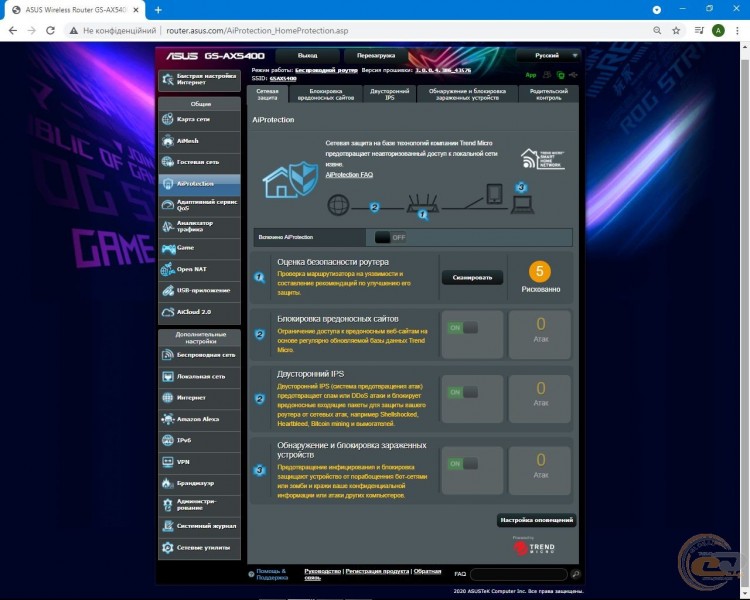Switch to 'Обнаружение и блокировка зараженных устройств' tab

point(467,94)
